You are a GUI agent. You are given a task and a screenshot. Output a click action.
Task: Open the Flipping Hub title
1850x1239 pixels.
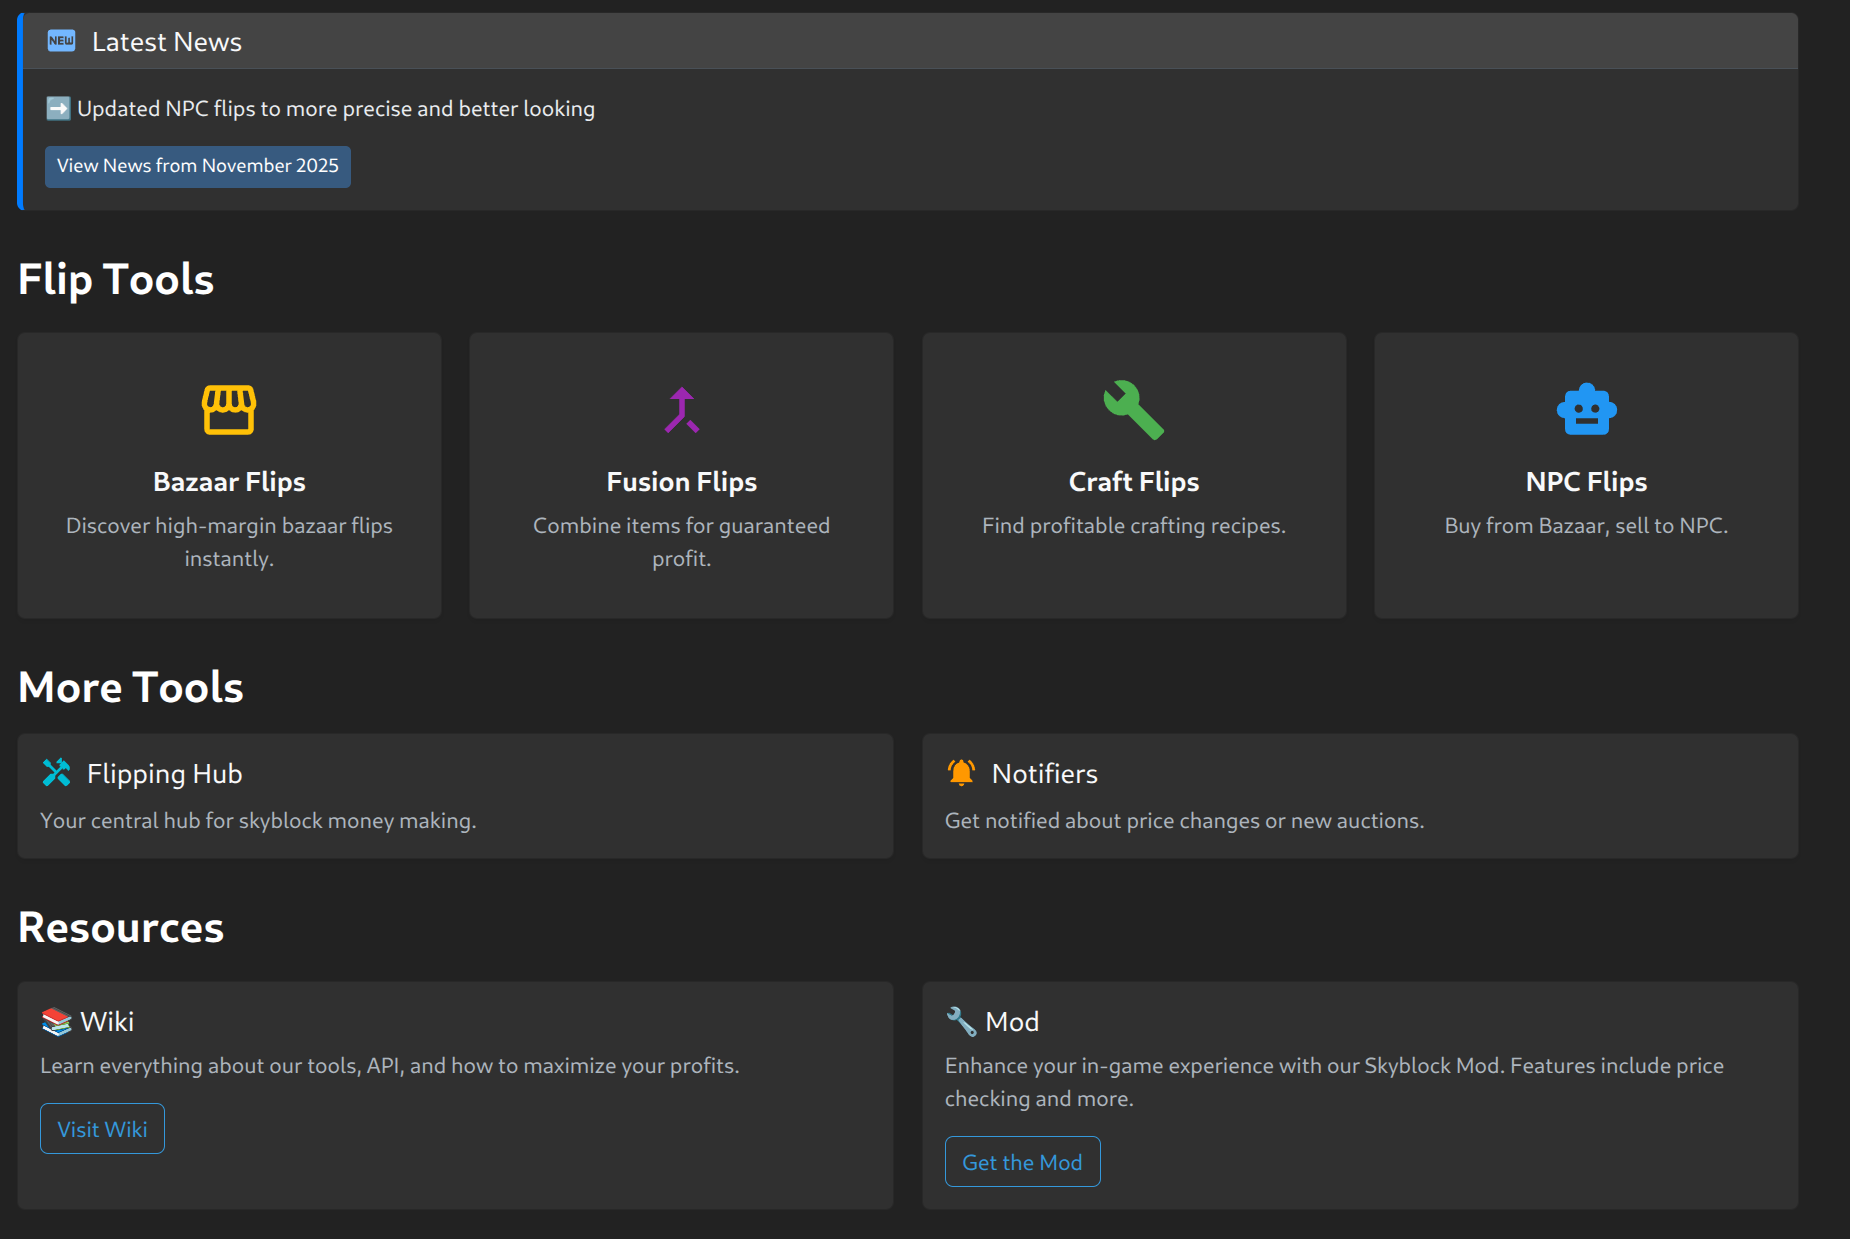pyautogui.click(x=164, y=774)
